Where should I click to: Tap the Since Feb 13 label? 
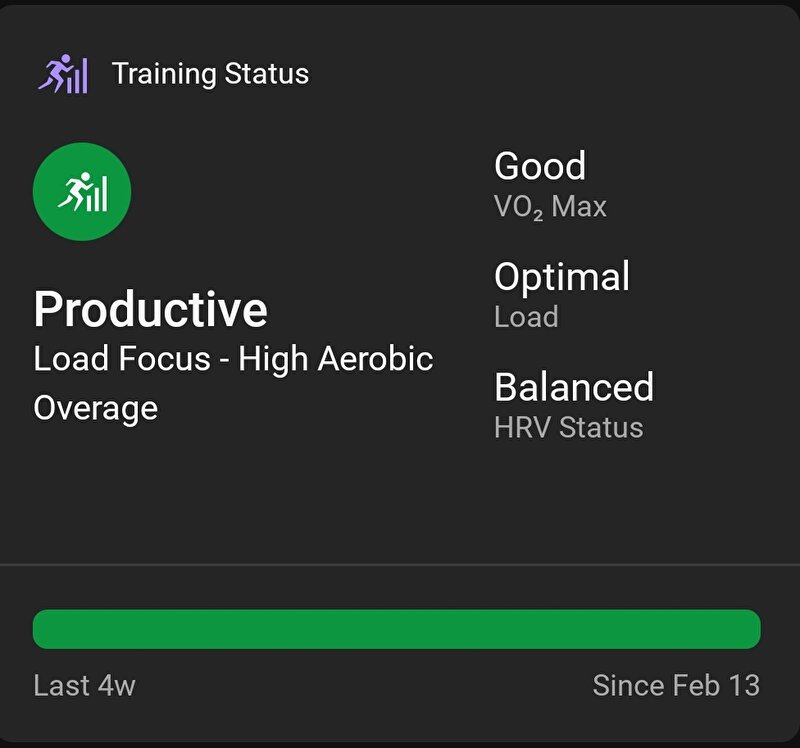tap(677, 685)
